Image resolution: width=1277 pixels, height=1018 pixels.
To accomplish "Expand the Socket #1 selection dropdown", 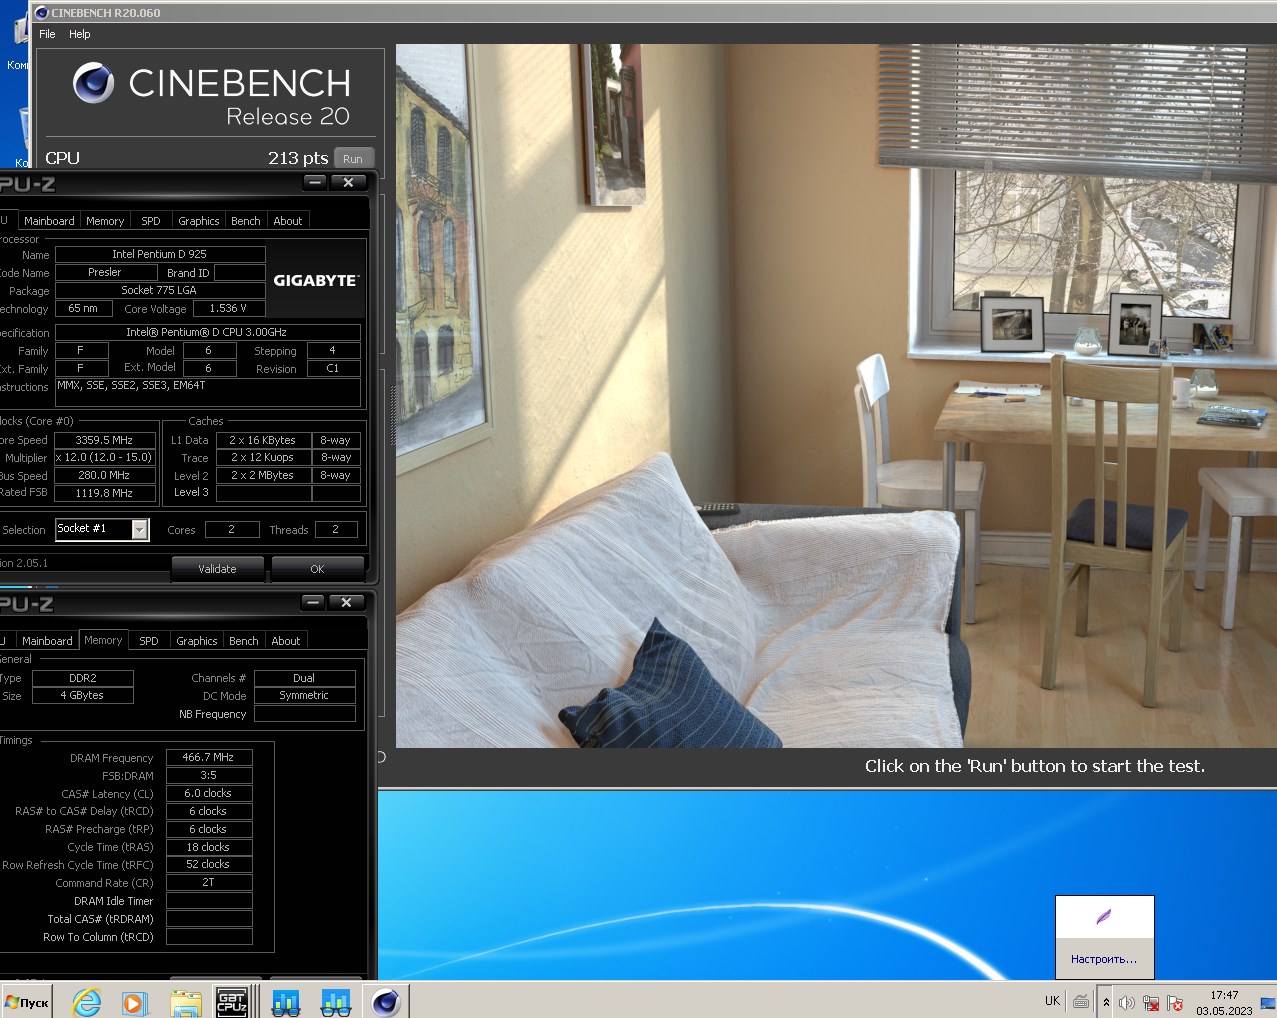I will point(140,529).
